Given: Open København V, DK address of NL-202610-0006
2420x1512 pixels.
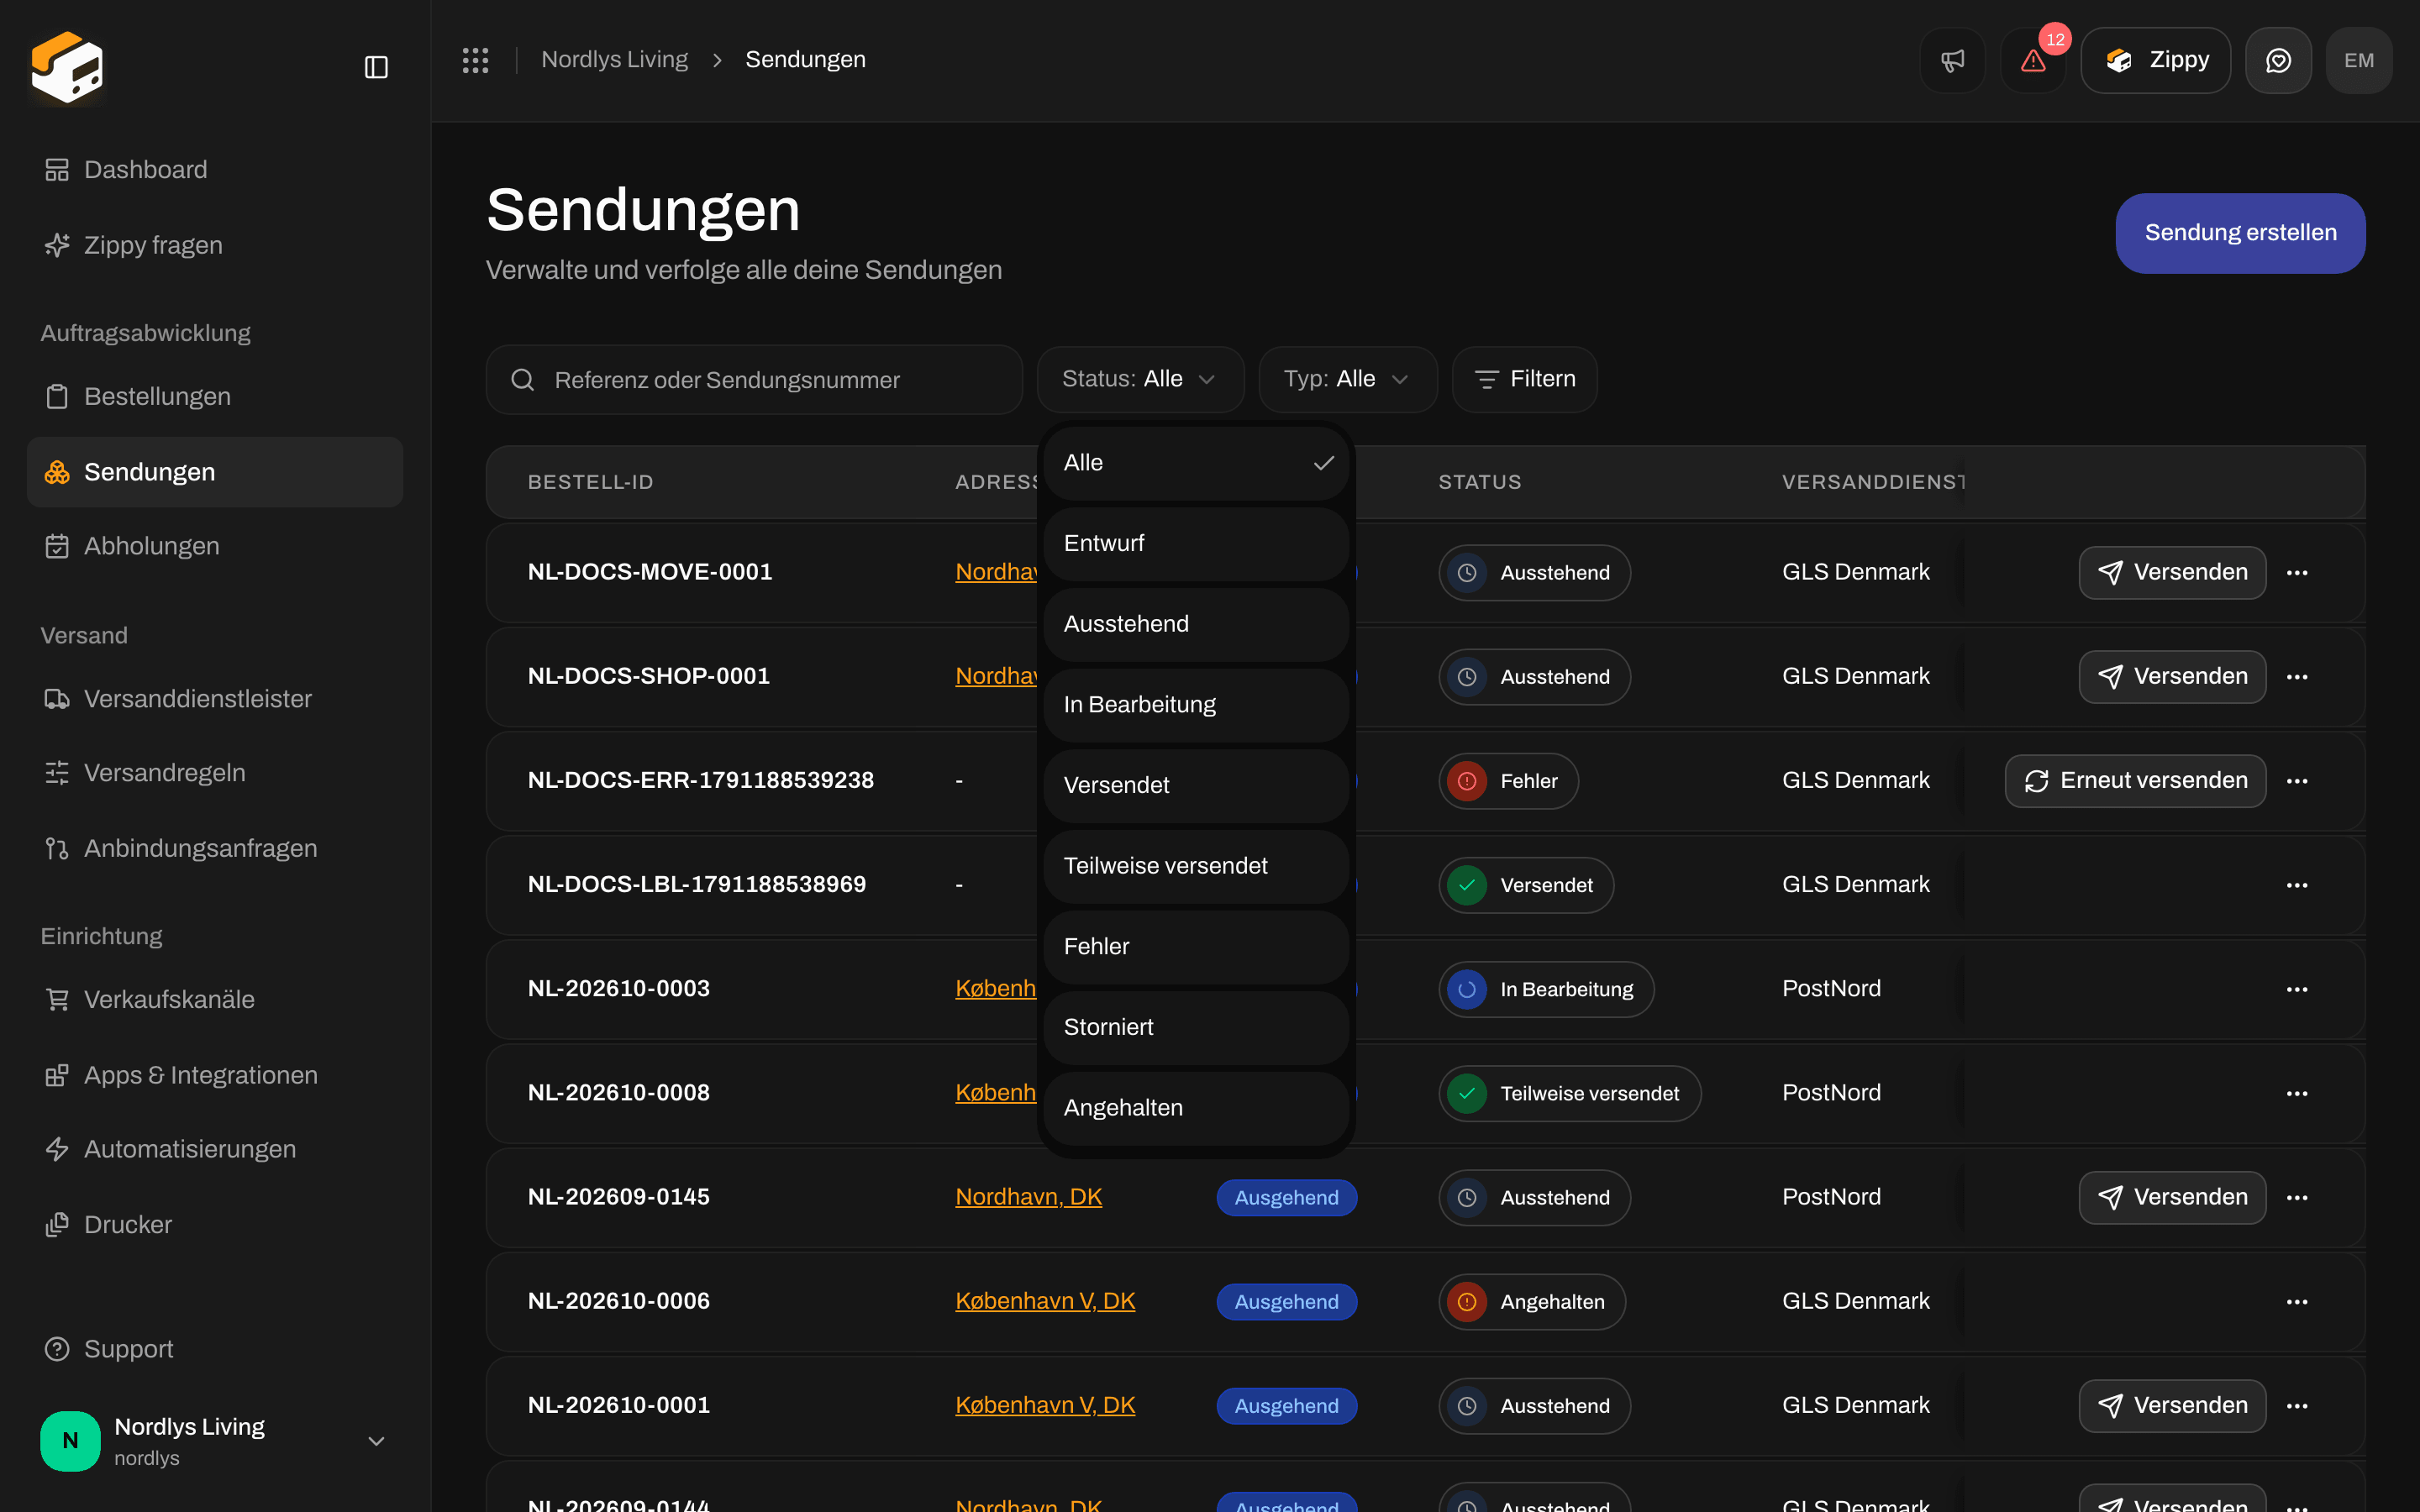Looking at the screenshot, I should coord(1045,1301).
